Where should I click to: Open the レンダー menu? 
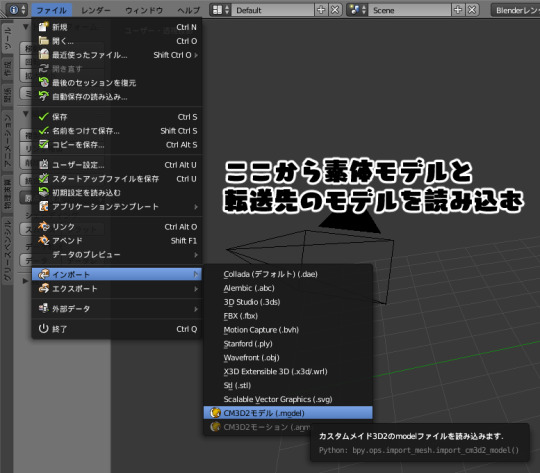[x=96, y=10]
